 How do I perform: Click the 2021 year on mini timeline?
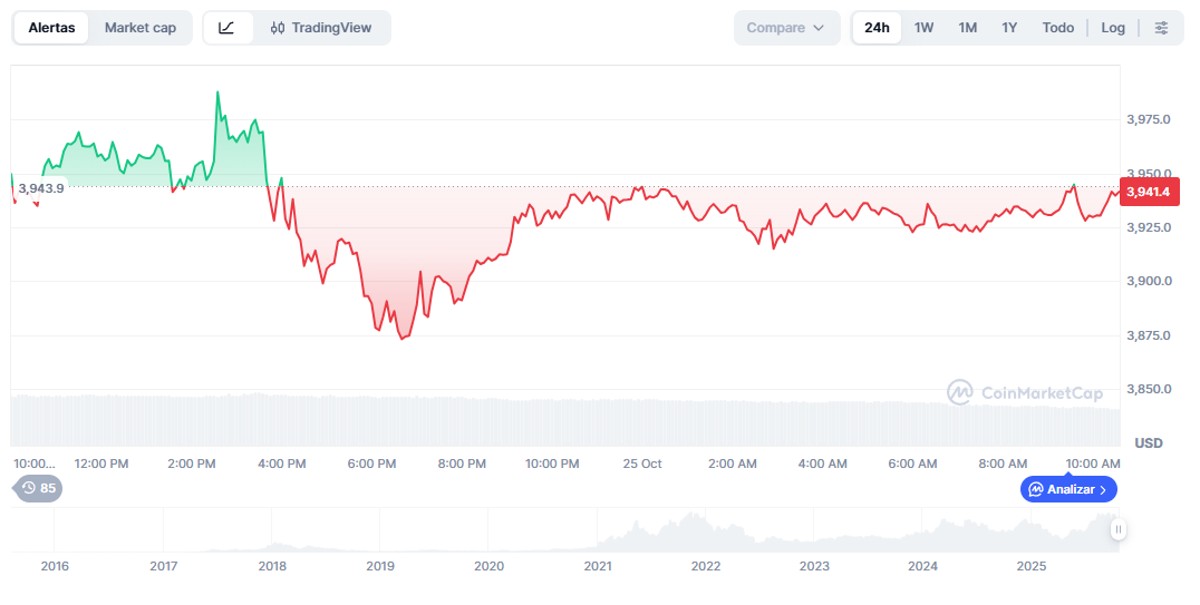tap(597, 566)
